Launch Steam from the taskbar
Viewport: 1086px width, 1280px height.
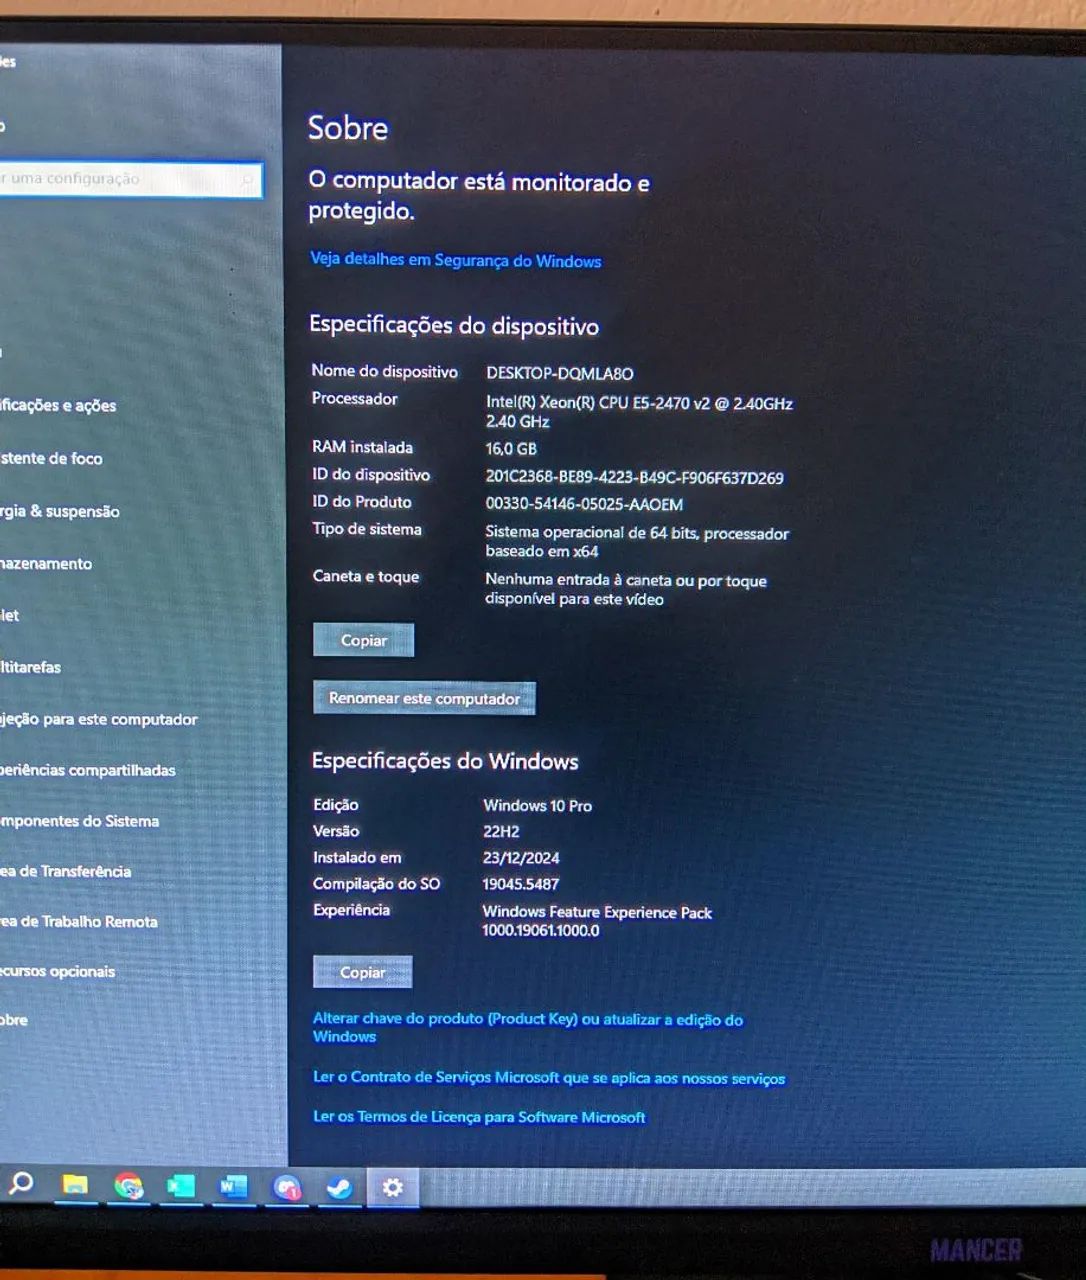click(340, 1188)
